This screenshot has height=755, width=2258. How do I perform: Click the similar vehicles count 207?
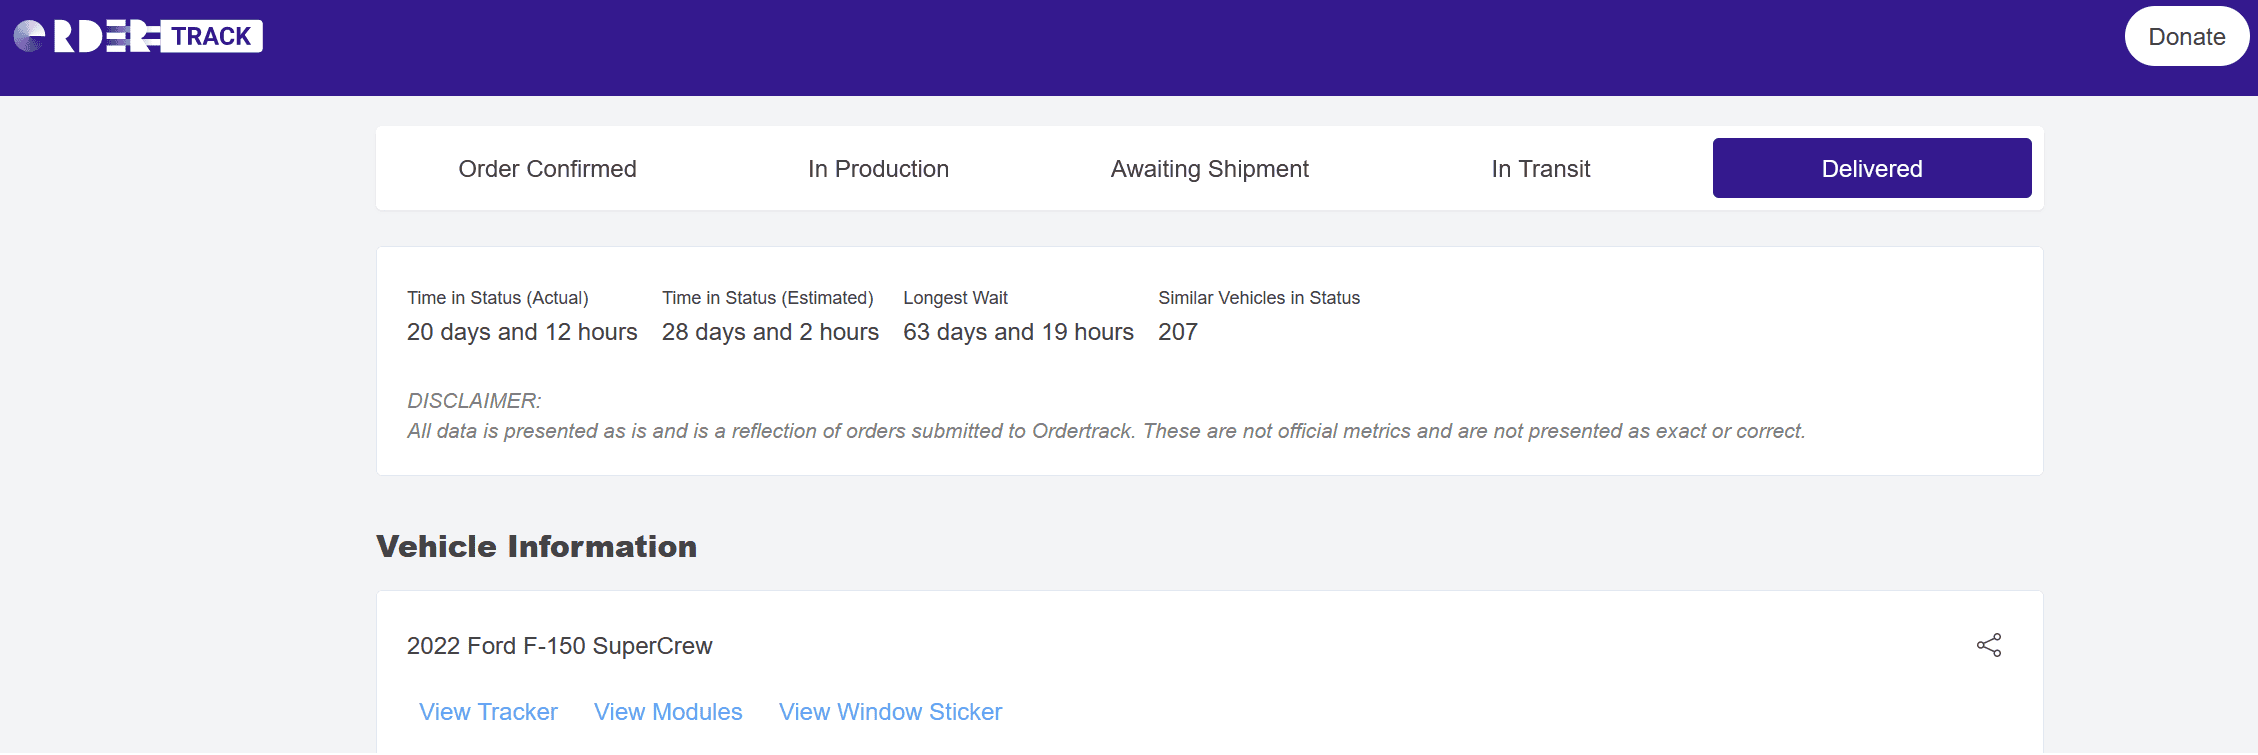click(1178, 332)
